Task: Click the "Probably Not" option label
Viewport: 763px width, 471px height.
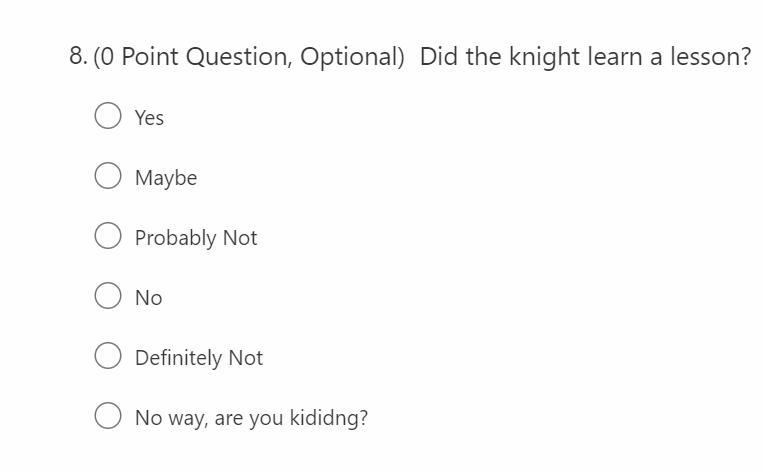Action: pyautogui.click(x=196, y=238)
